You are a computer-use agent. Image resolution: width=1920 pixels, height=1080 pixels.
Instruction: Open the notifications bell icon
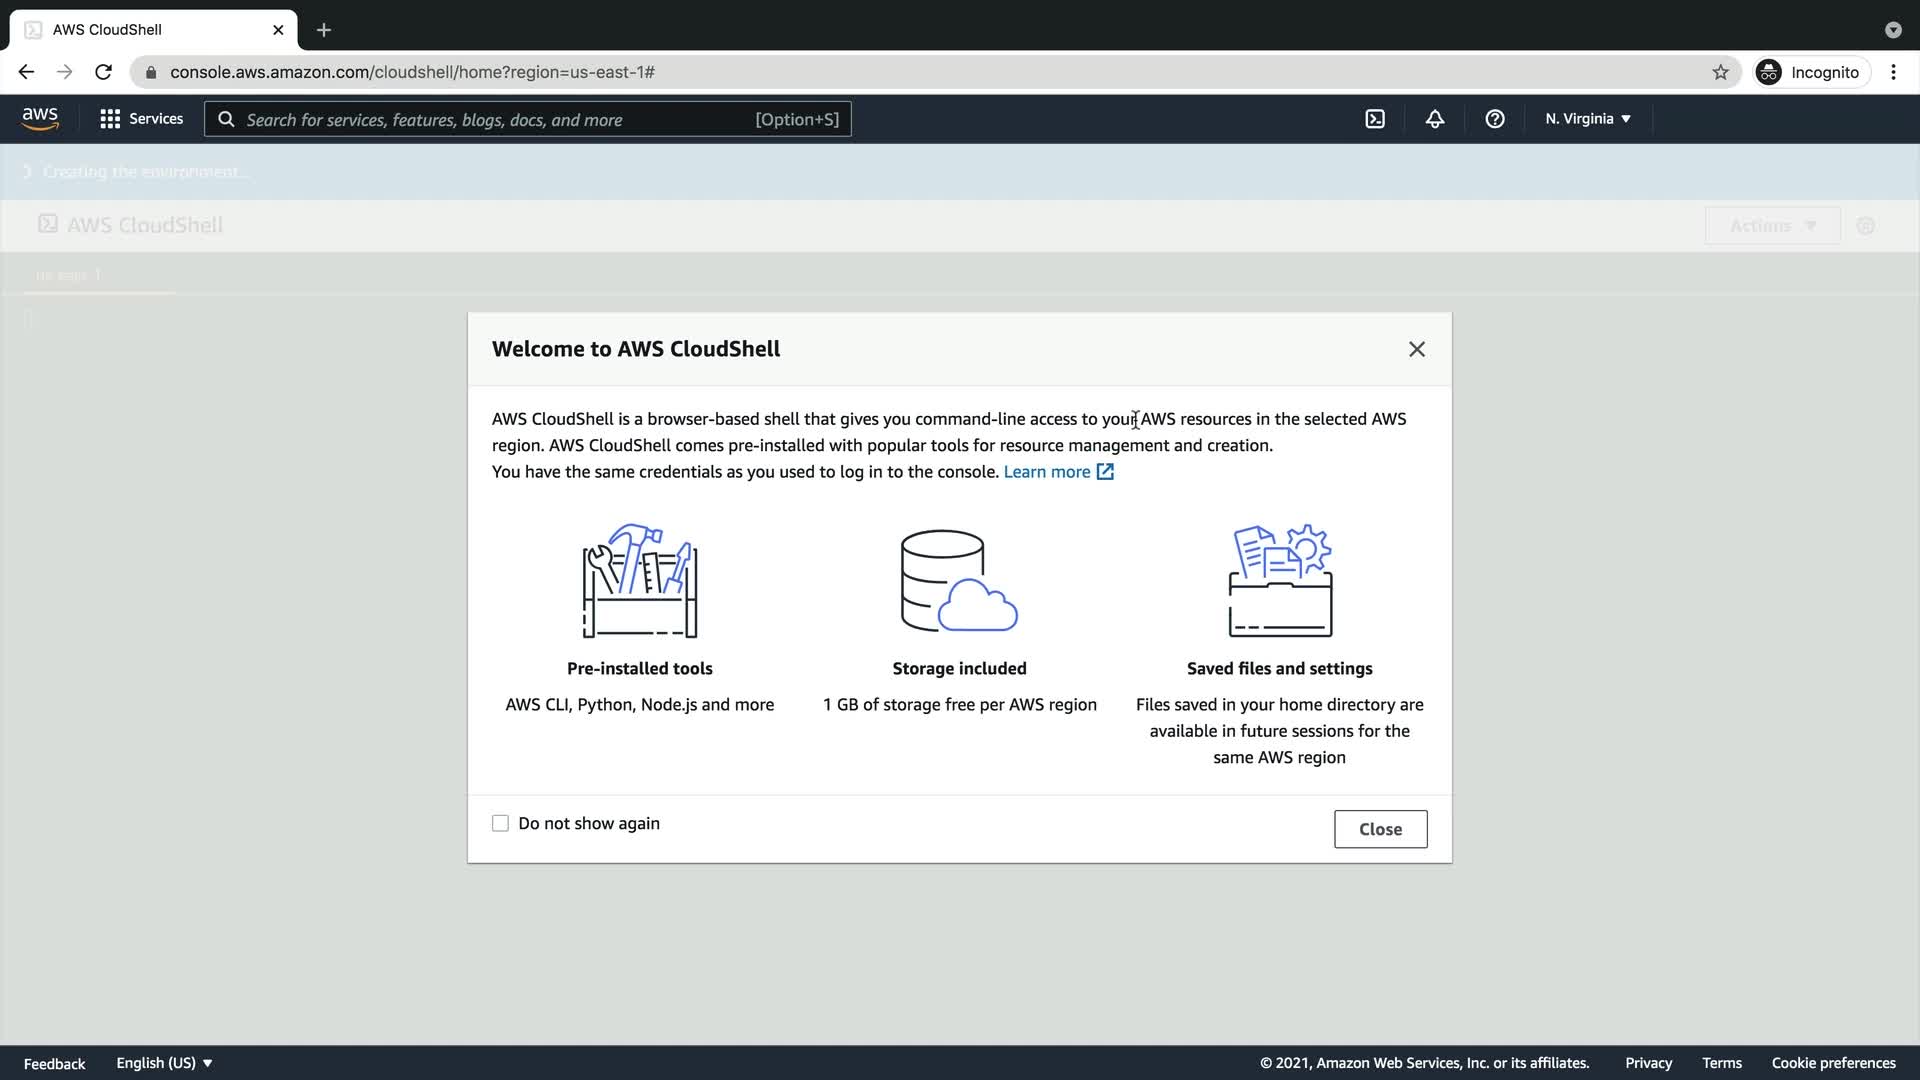[1435, 119]
